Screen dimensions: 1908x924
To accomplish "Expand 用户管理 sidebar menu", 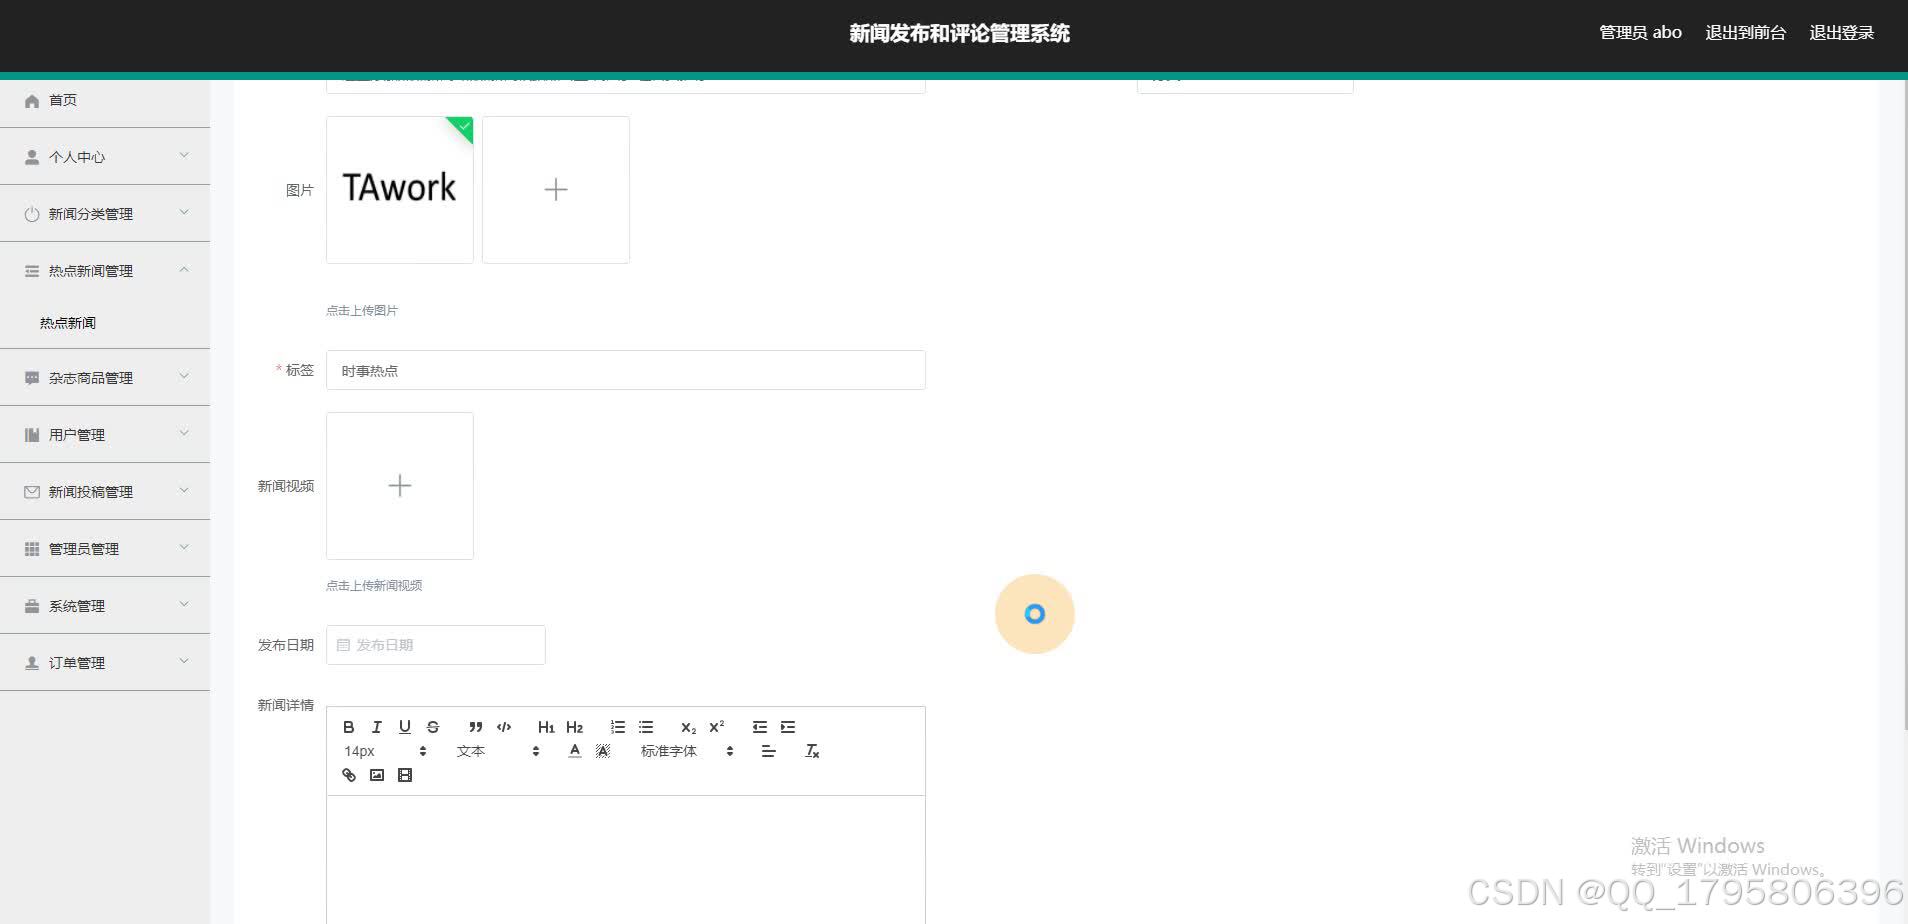I will (x=105, y=435).
